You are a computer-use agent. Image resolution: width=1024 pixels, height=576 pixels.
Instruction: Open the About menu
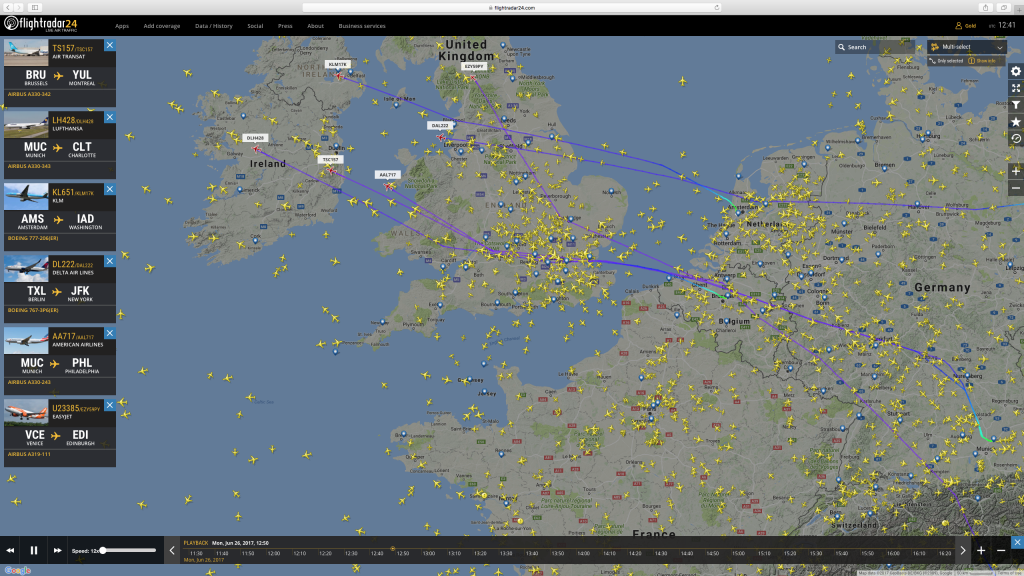pos(315,26)
